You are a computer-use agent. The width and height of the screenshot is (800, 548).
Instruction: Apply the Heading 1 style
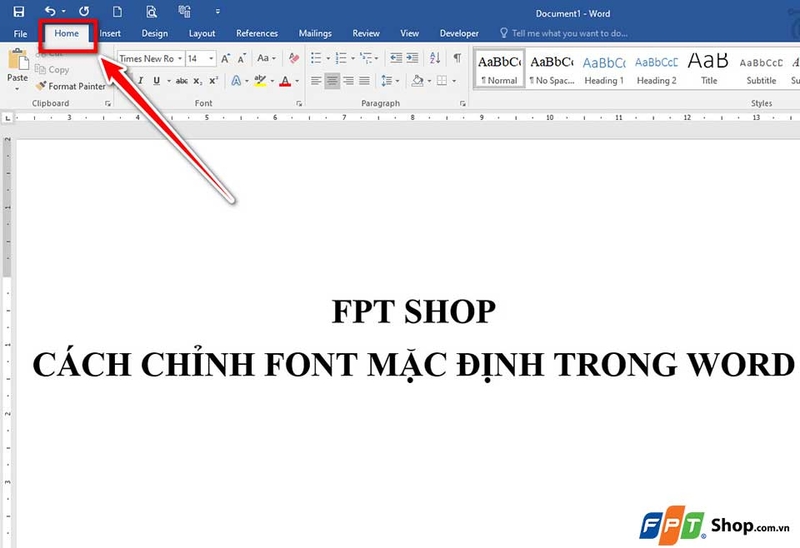pos(604,69)
